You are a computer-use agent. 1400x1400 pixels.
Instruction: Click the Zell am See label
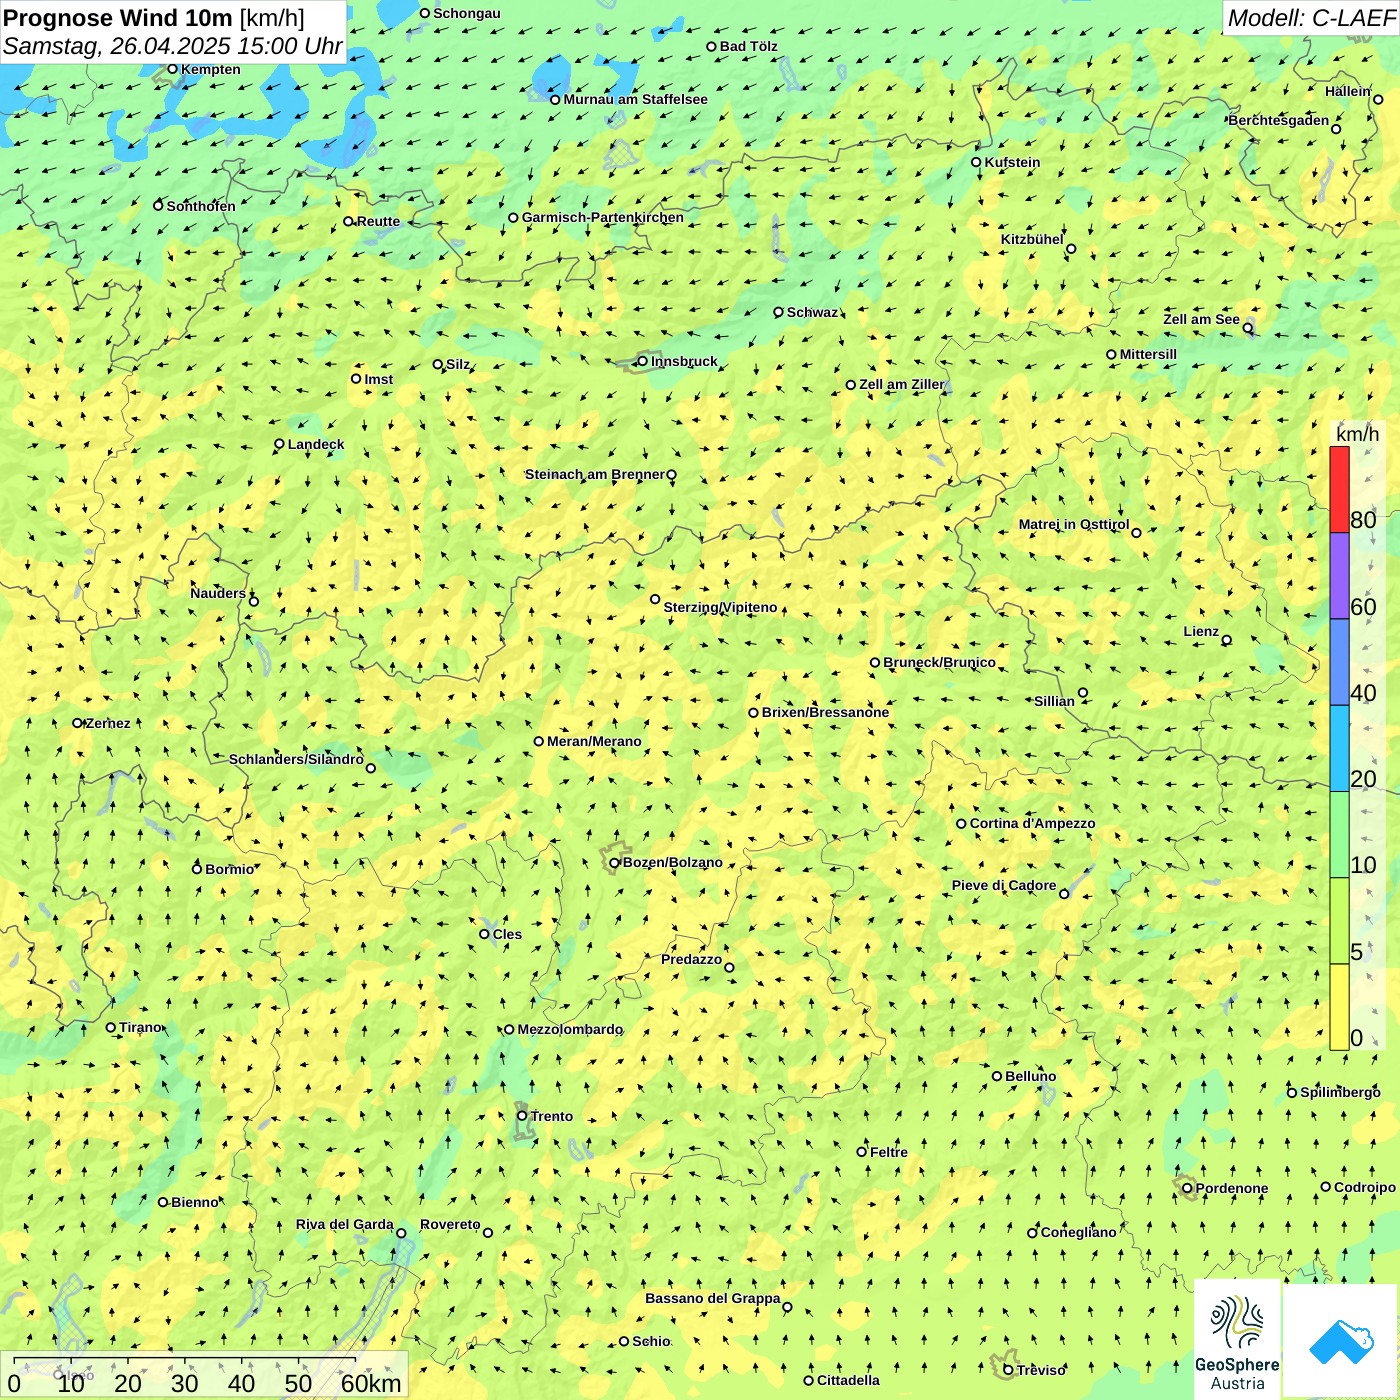point(1201,319)
